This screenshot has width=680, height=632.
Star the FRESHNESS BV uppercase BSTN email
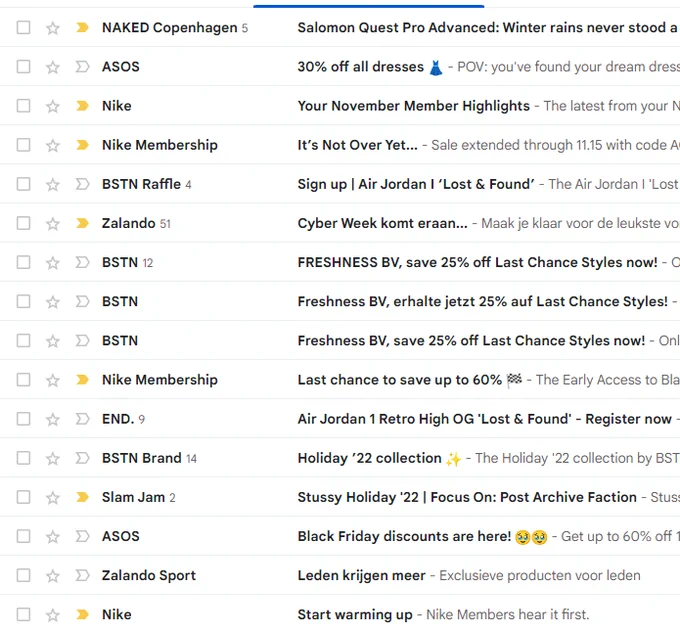52,263
